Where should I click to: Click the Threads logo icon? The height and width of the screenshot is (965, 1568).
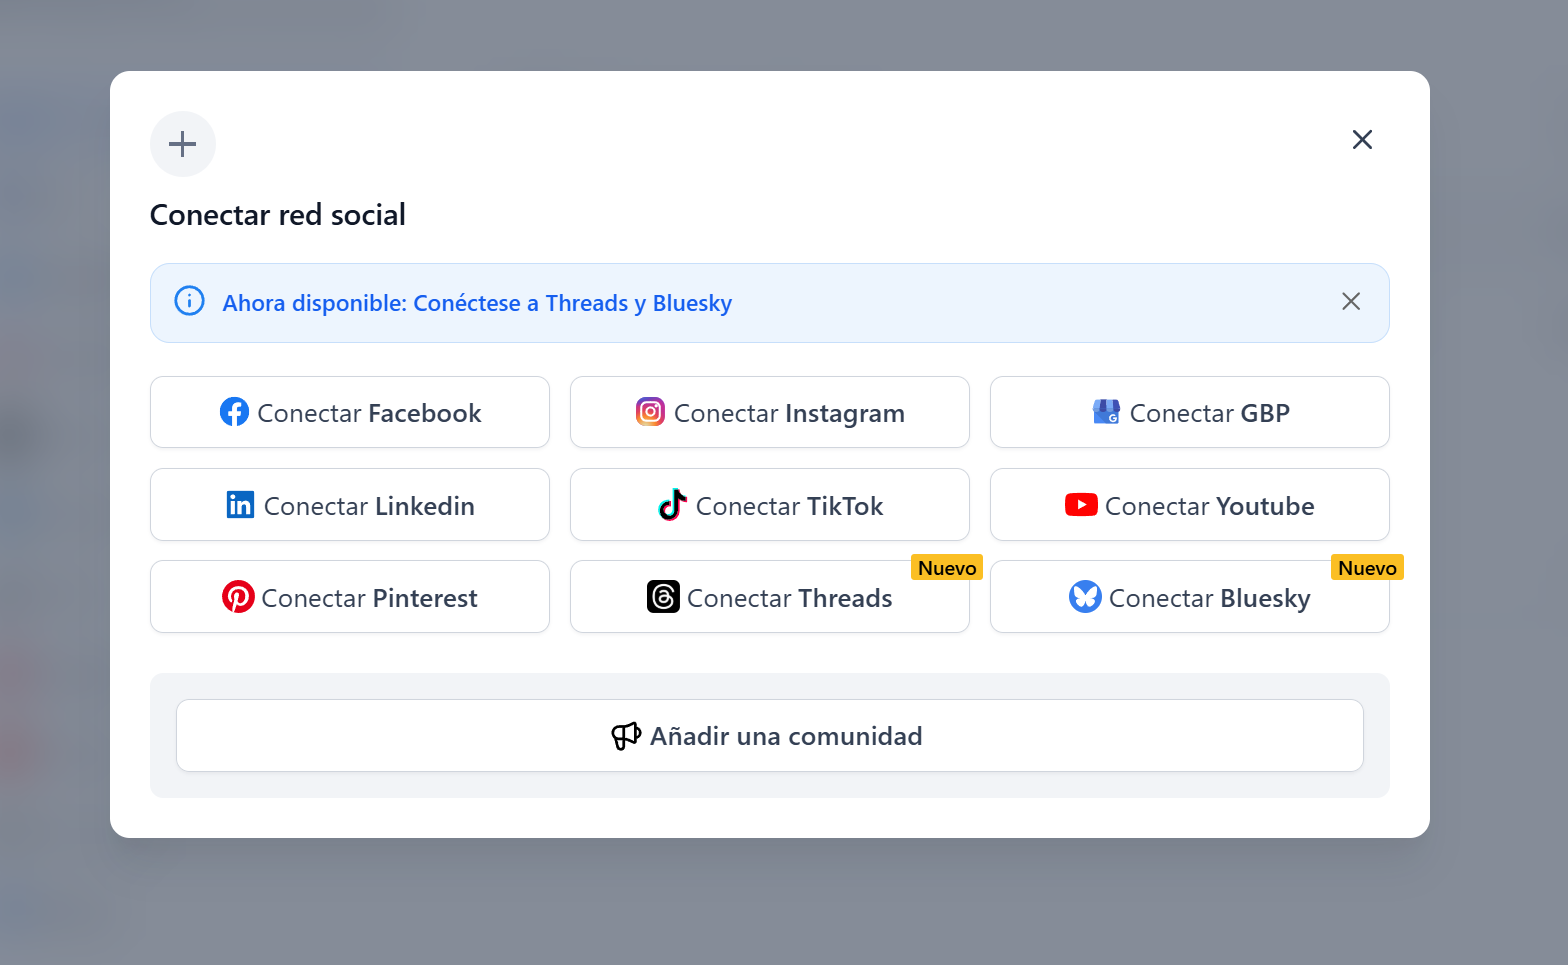coord(663,597)
